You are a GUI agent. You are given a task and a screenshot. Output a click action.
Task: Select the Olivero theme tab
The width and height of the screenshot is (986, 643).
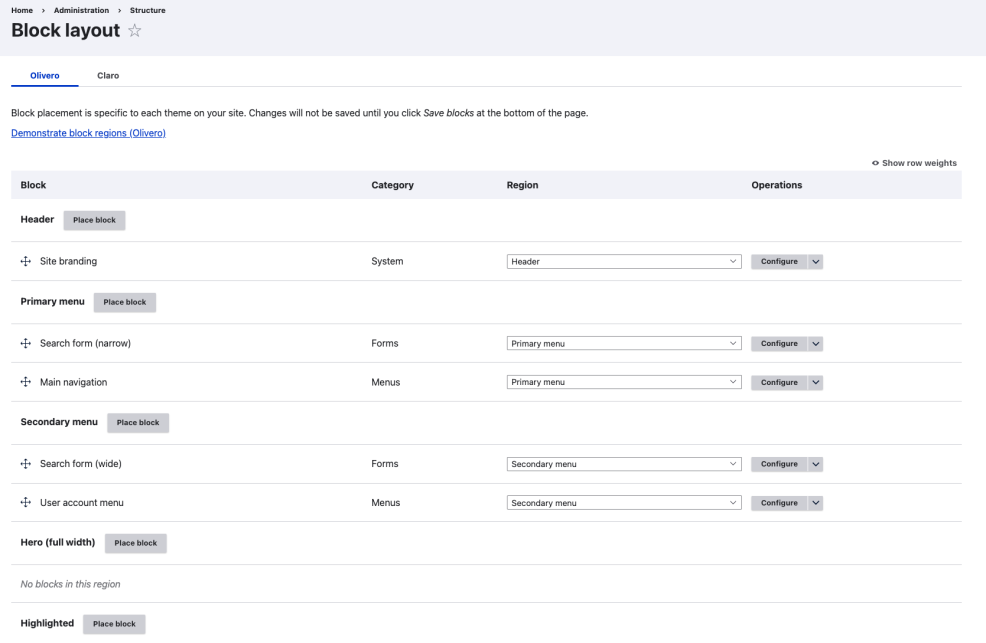coord(45,75)
